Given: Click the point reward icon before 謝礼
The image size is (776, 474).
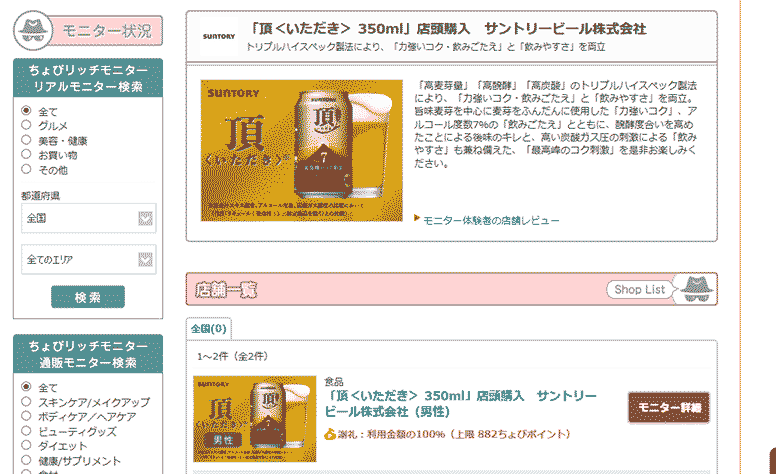Looking at the screenshot, I should point(330,434).
